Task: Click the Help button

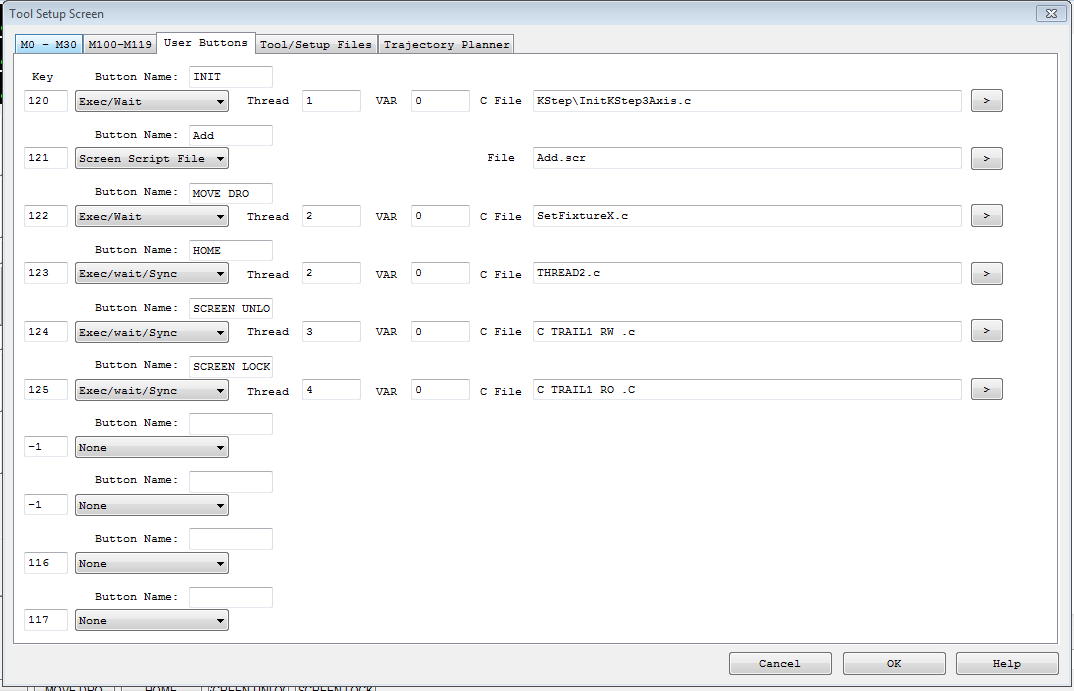Action: (1006, 664)
